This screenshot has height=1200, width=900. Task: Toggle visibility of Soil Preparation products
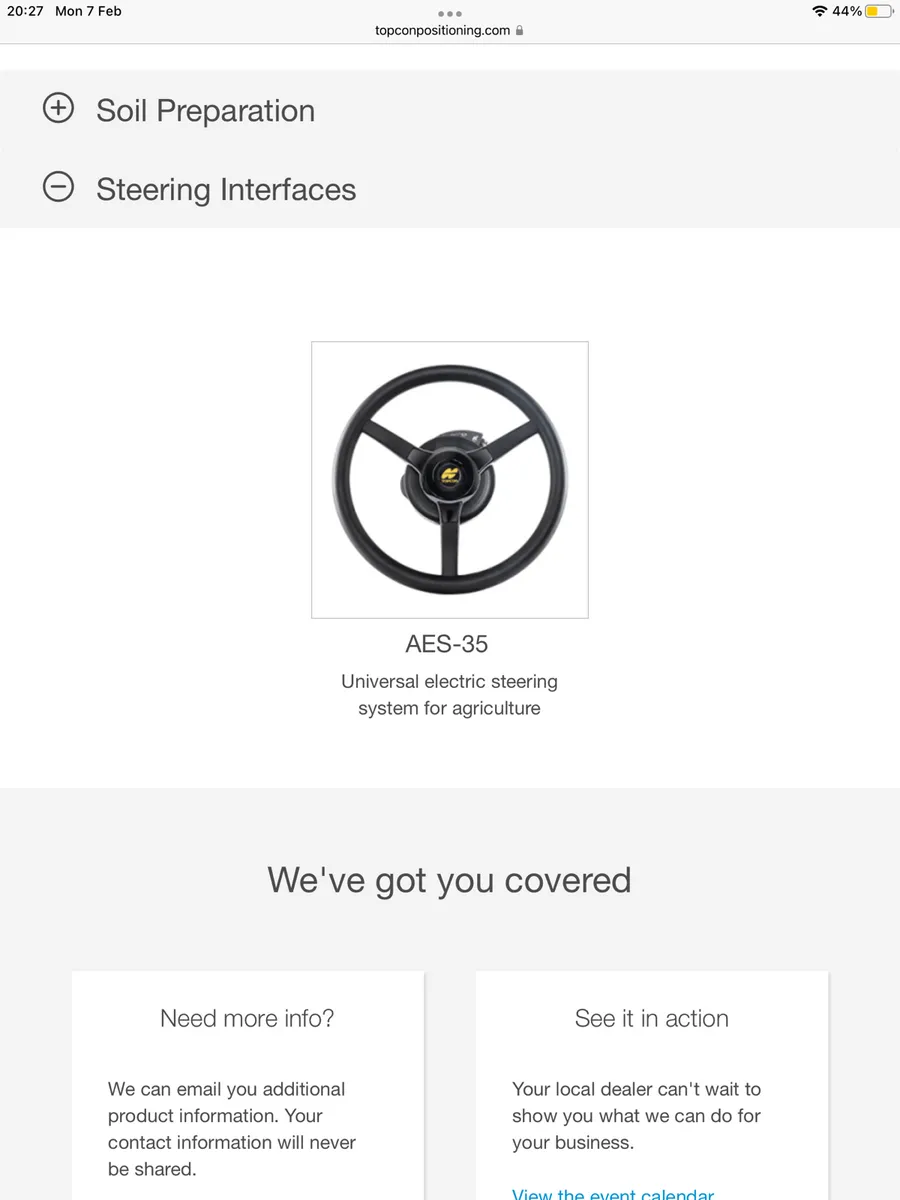pos(58,108)
